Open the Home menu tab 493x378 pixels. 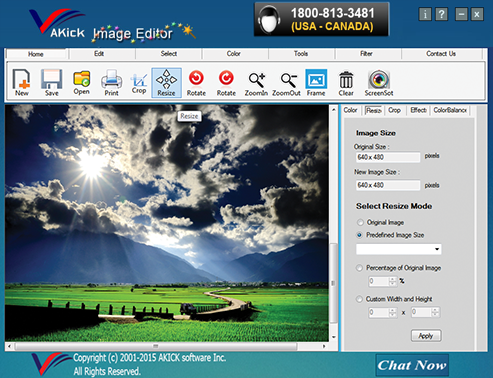click(36, 54)
